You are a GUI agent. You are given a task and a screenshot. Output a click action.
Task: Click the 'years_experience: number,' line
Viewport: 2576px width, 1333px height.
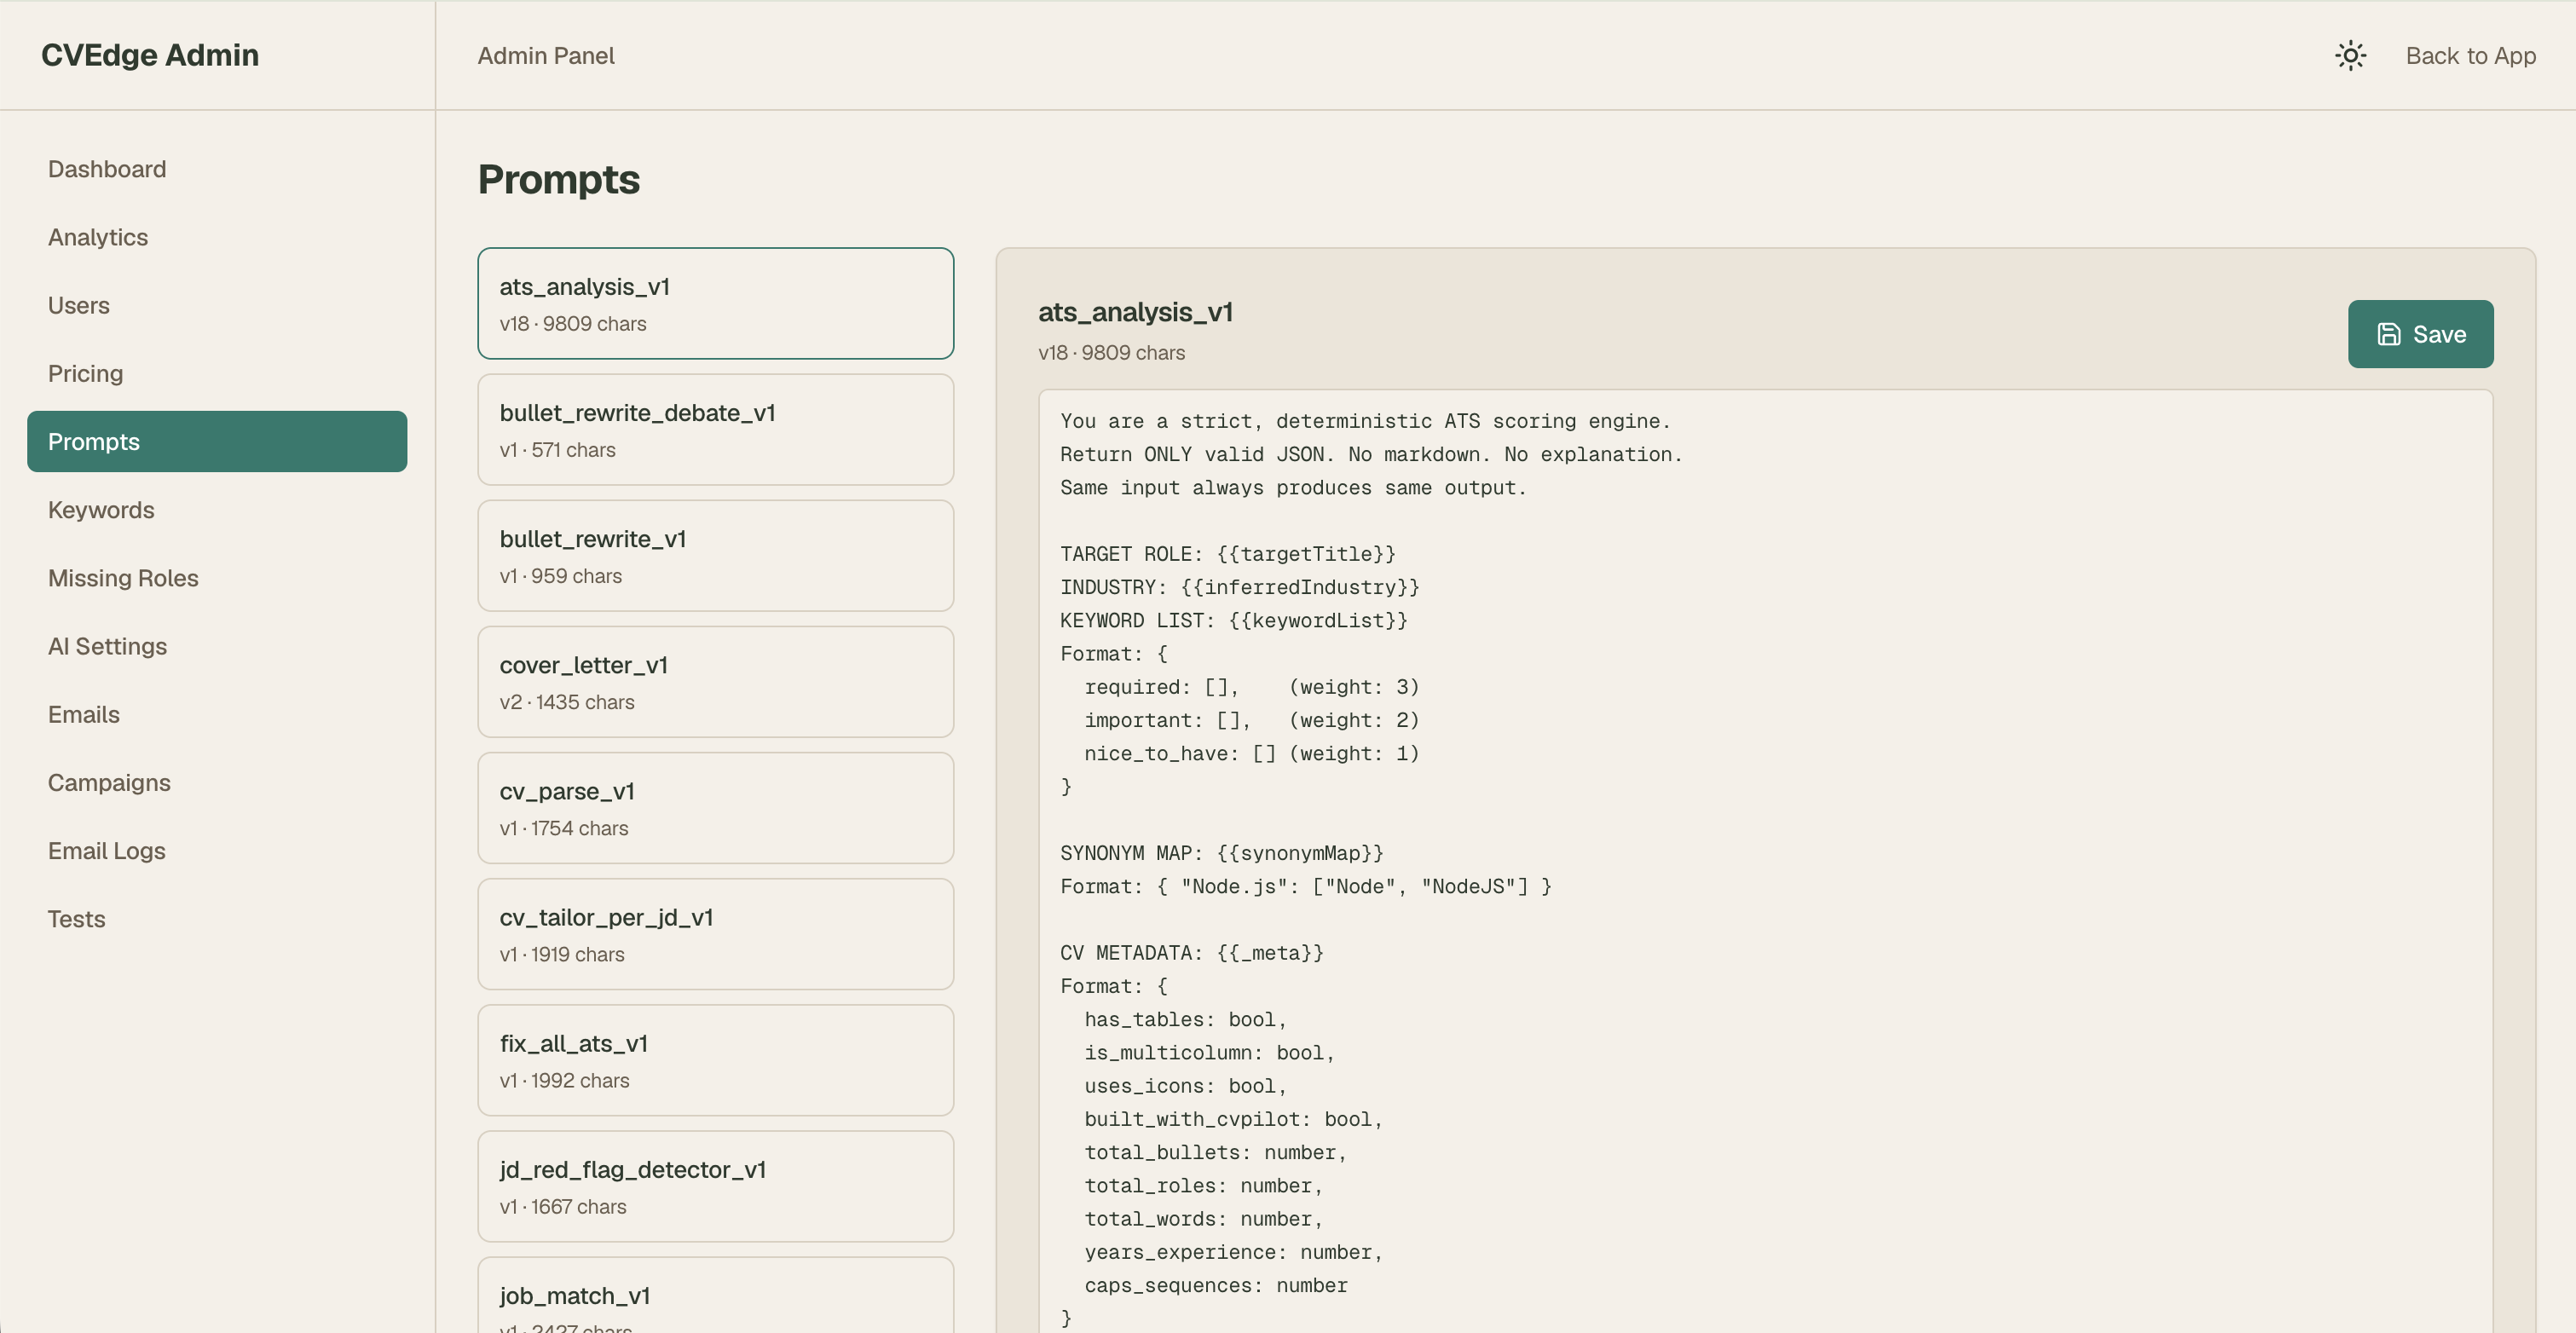click(1233, 1252)
